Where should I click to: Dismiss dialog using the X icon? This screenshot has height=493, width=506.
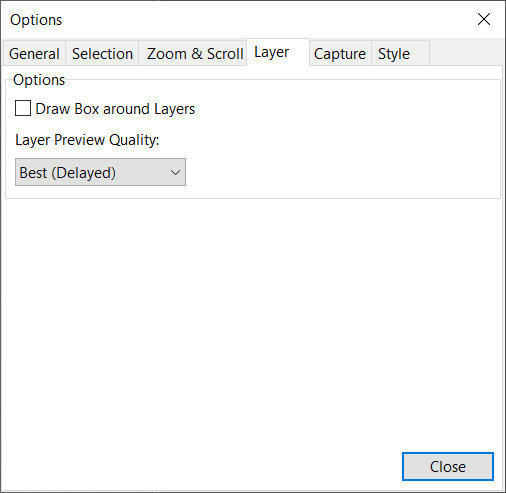pyautogui.click(x=484, y=19)
